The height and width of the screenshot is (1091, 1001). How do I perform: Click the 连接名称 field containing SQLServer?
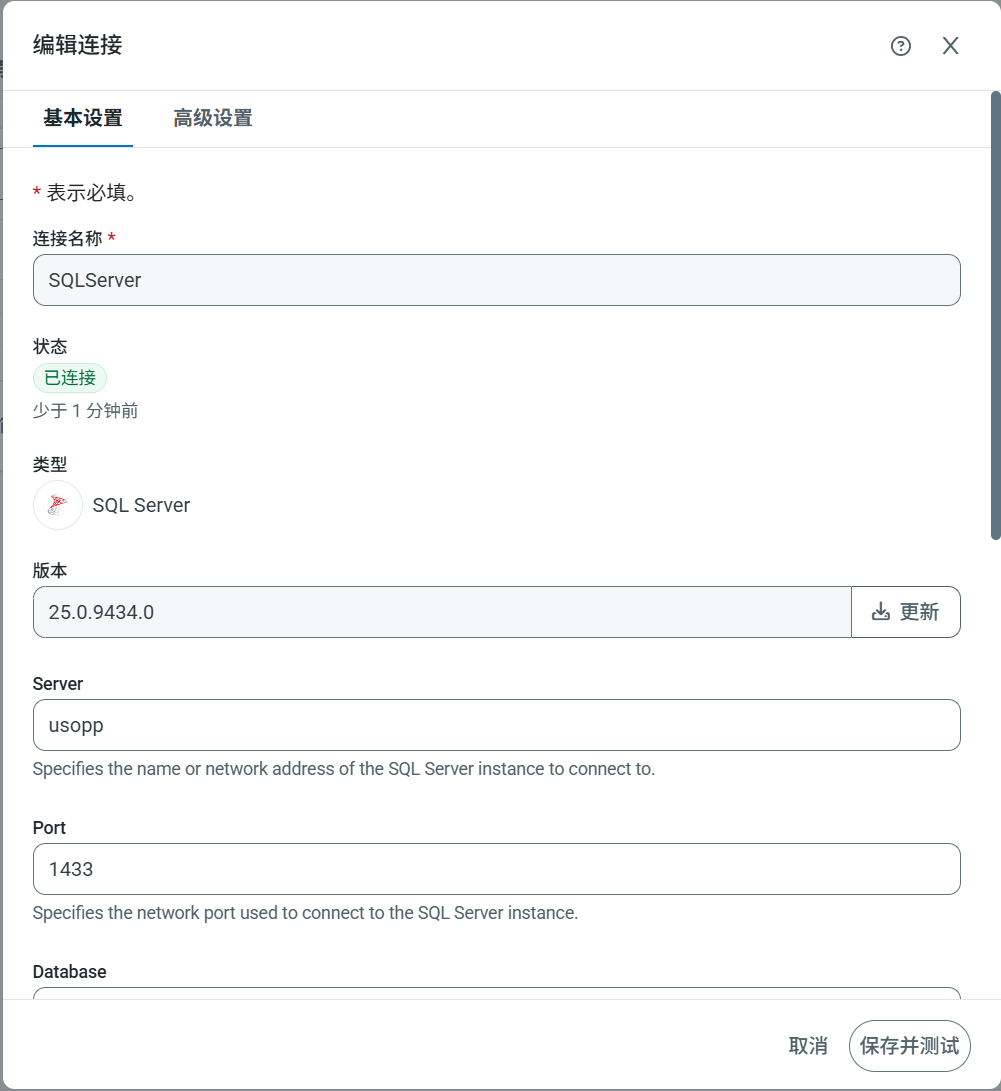coord(496,280)
